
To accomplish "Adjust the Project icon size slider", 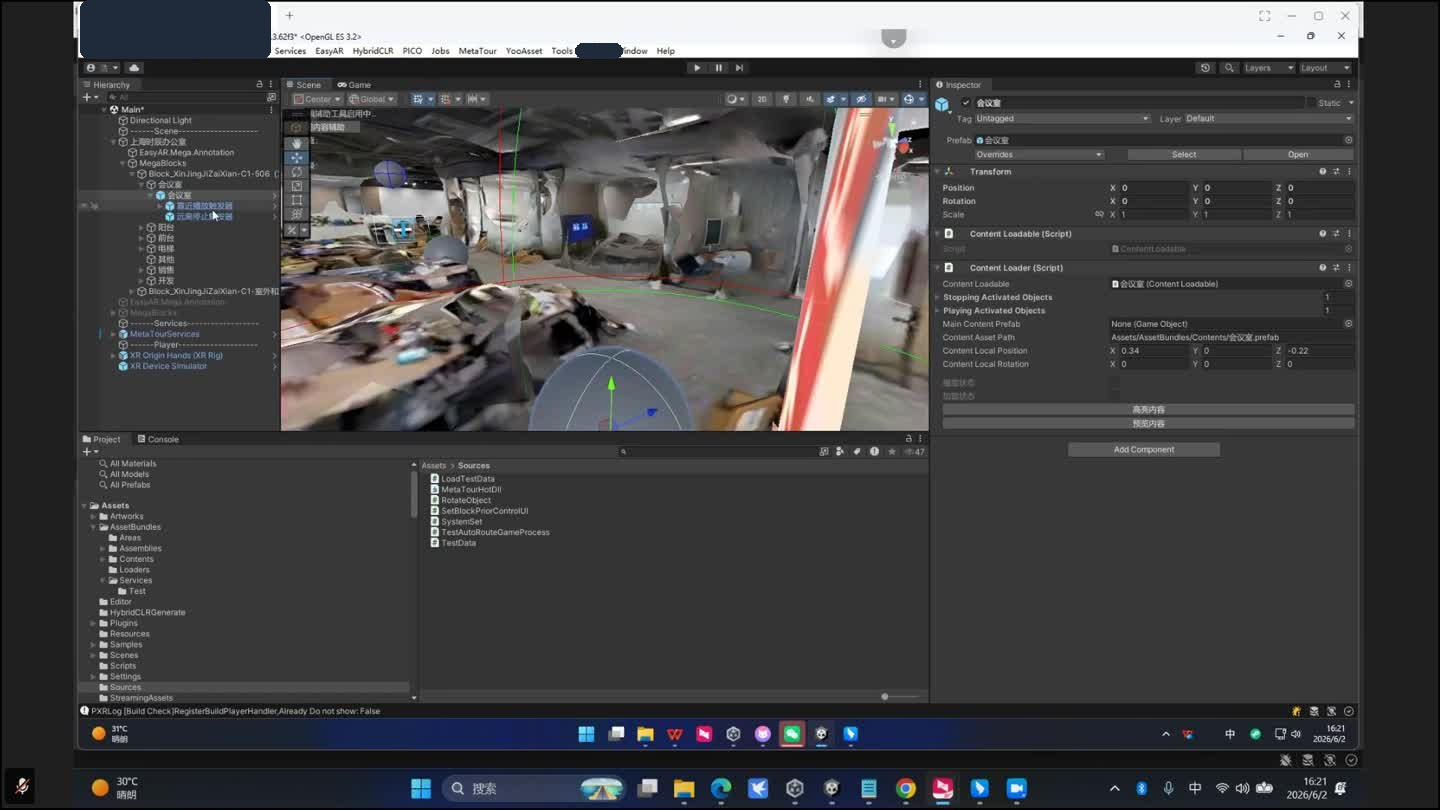I will tap(885, 696).
